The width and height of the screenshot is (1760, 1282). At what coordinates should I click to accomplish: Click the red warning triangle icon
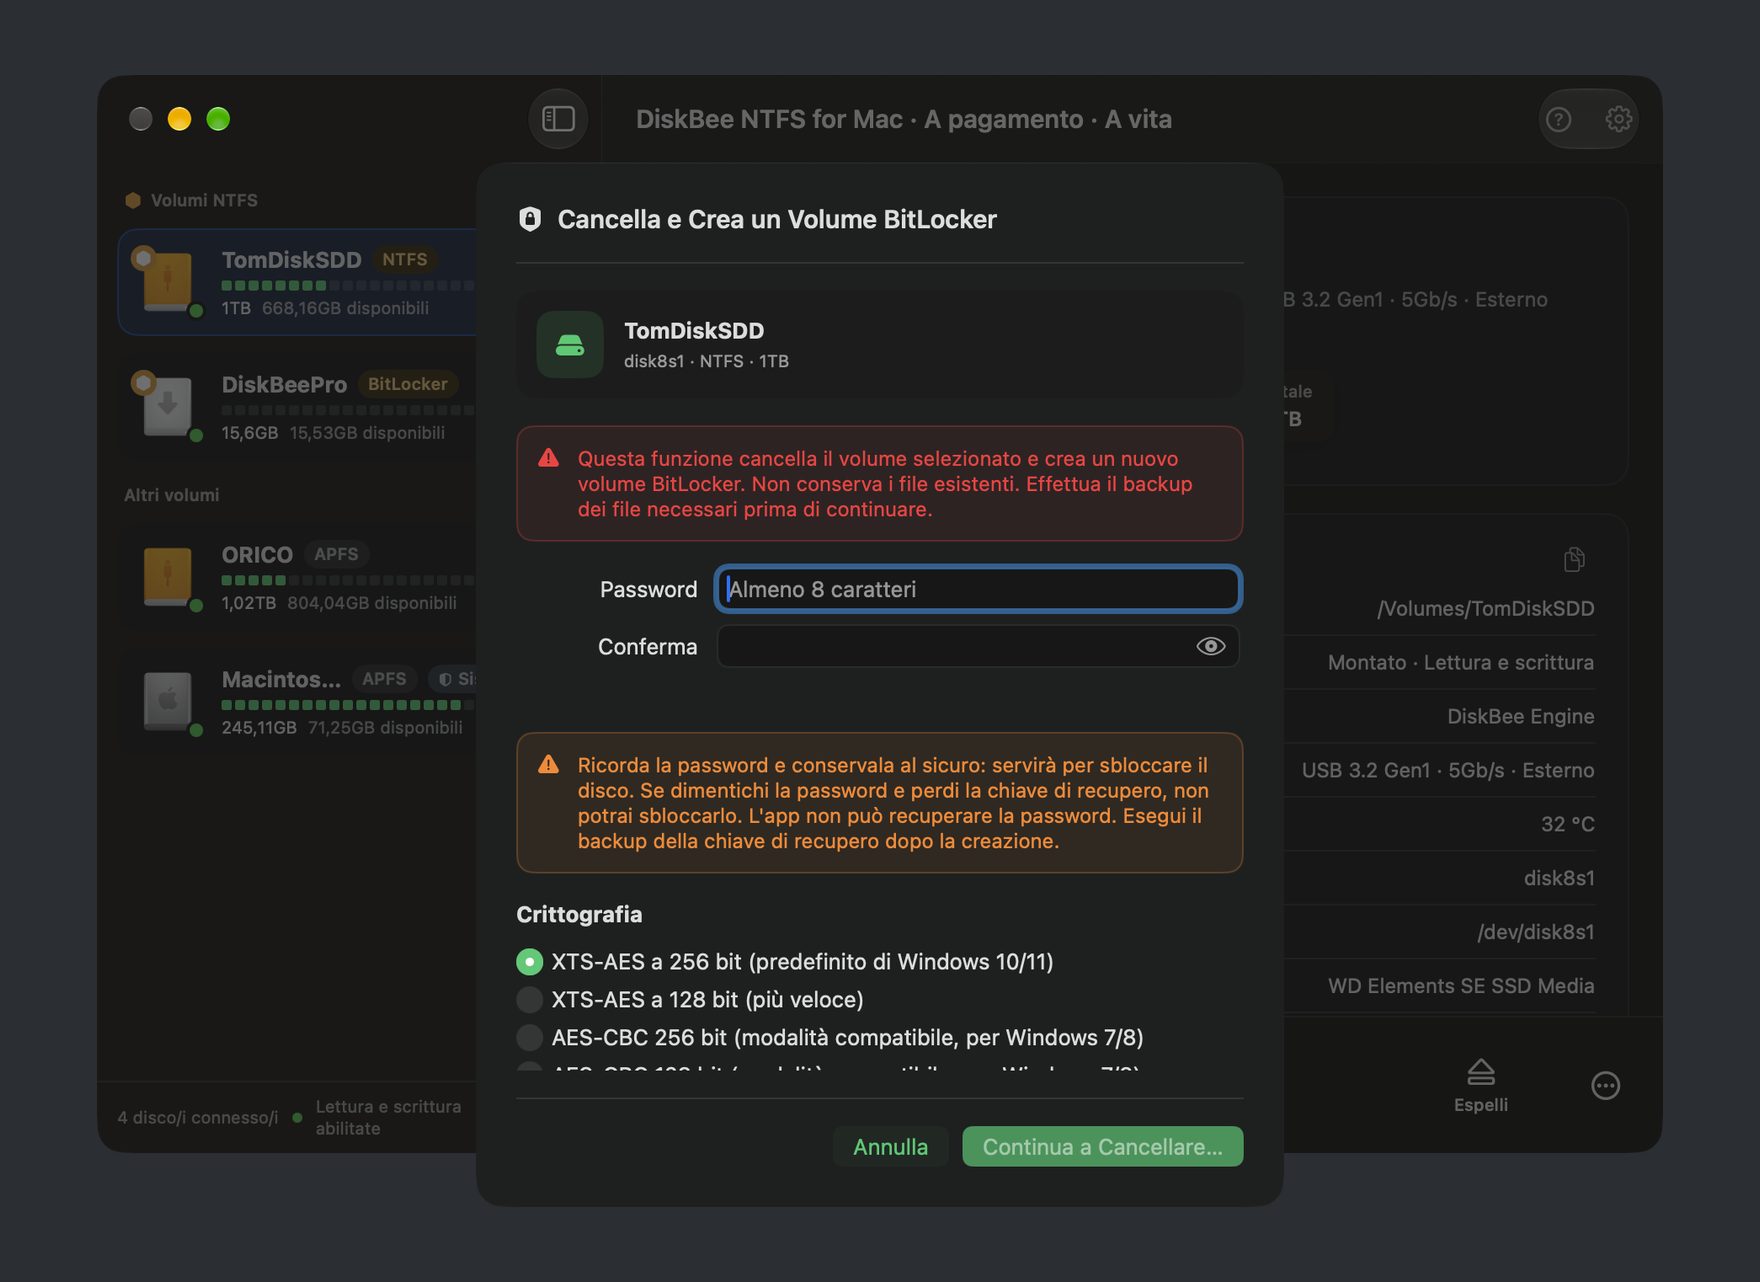click(x=548, y=458)
